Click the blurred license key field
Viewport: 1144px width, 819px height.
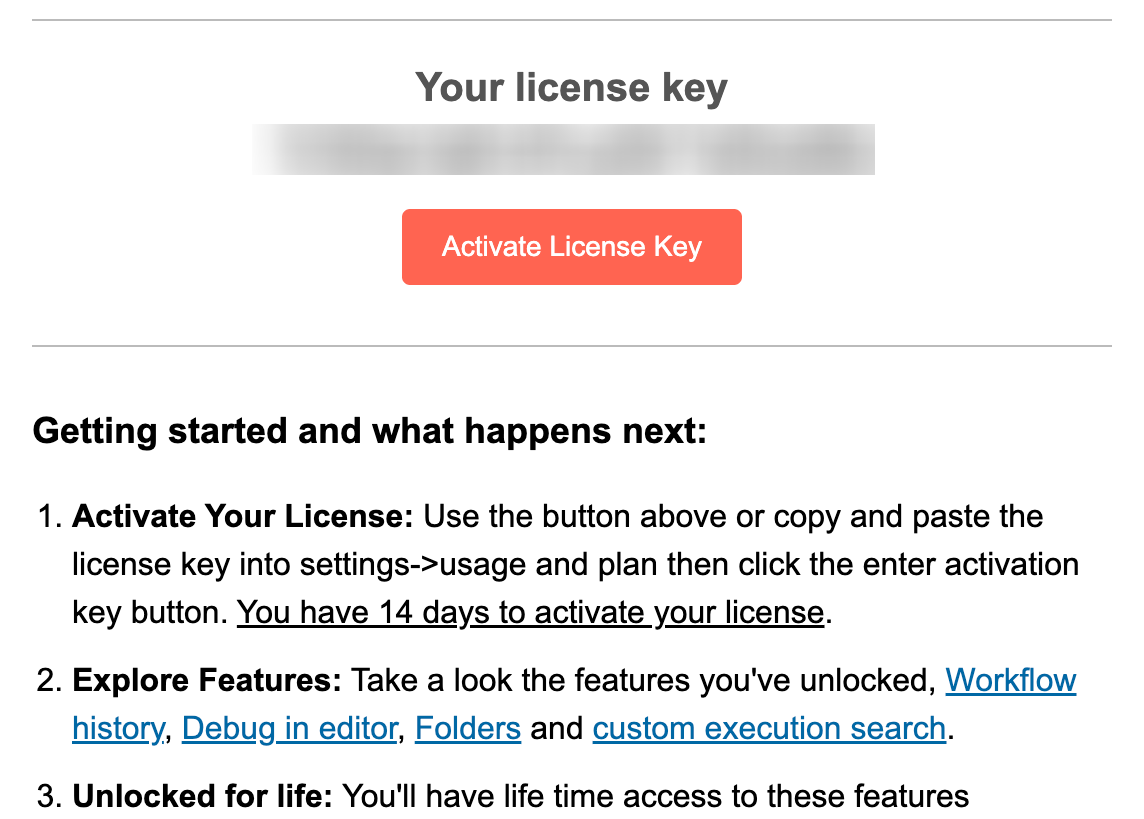[x=563, y=150]
